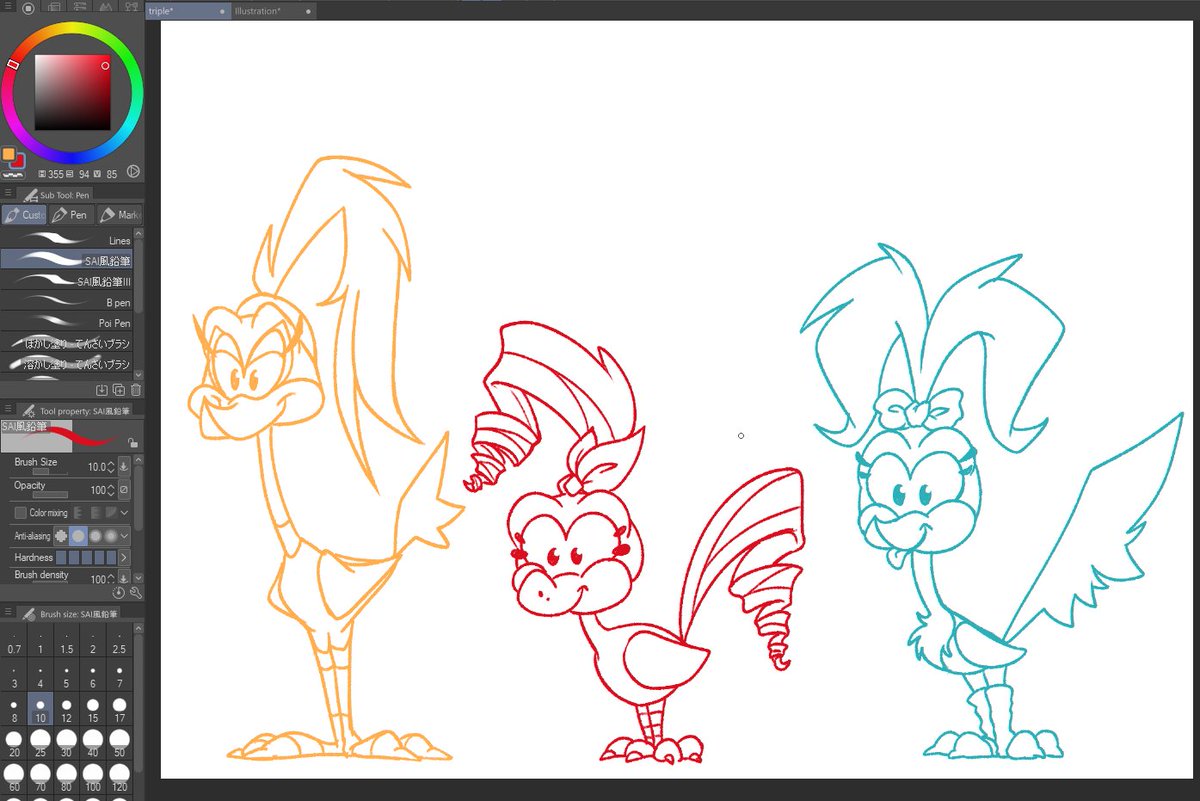The width and height of the screenshot is (1200, 801).
Task: Expand the Color mixing options dropdown
Action: click(124, 513)
